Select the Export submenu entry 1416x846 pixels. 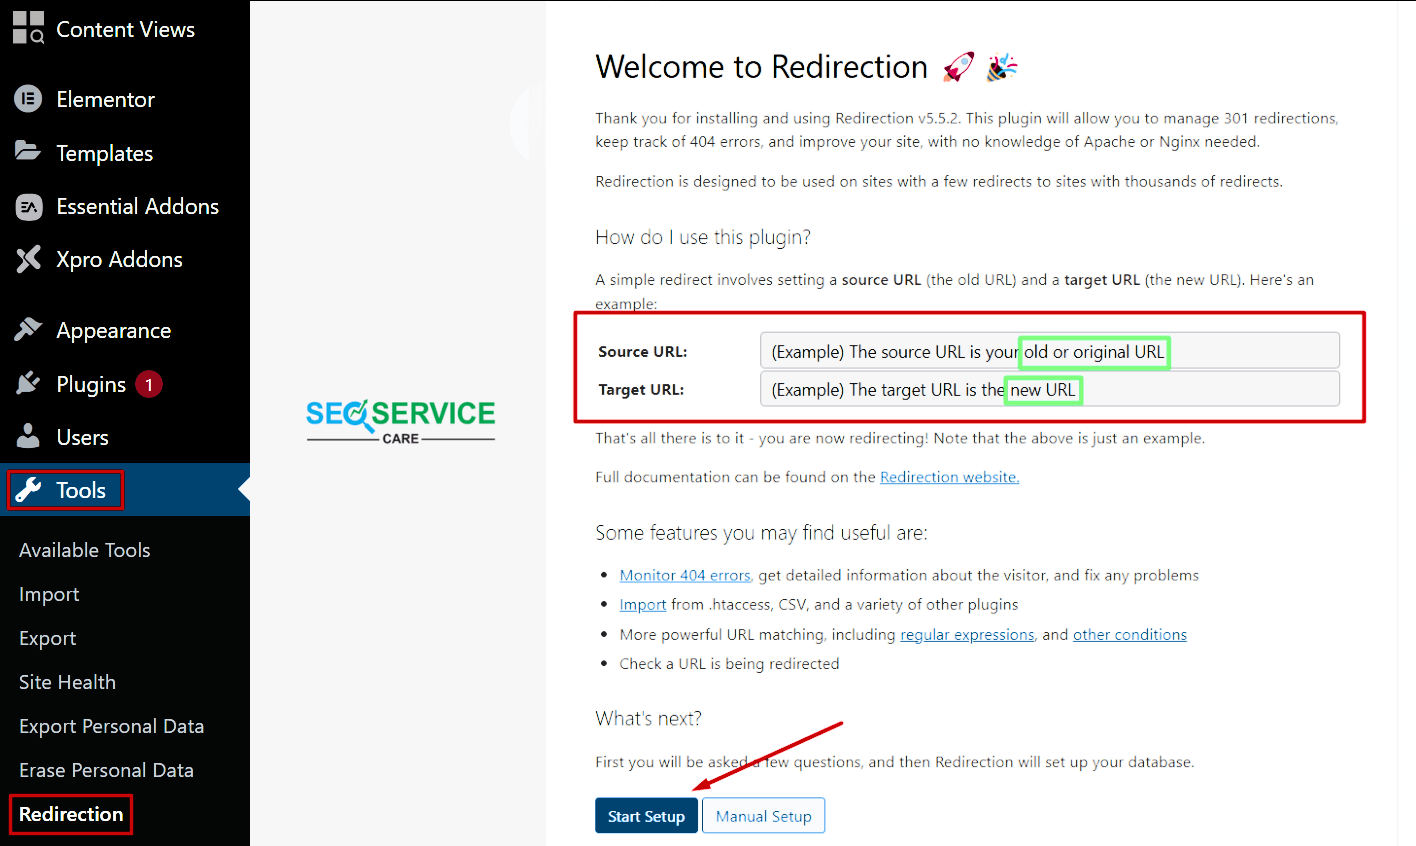[x=47, y=637]
